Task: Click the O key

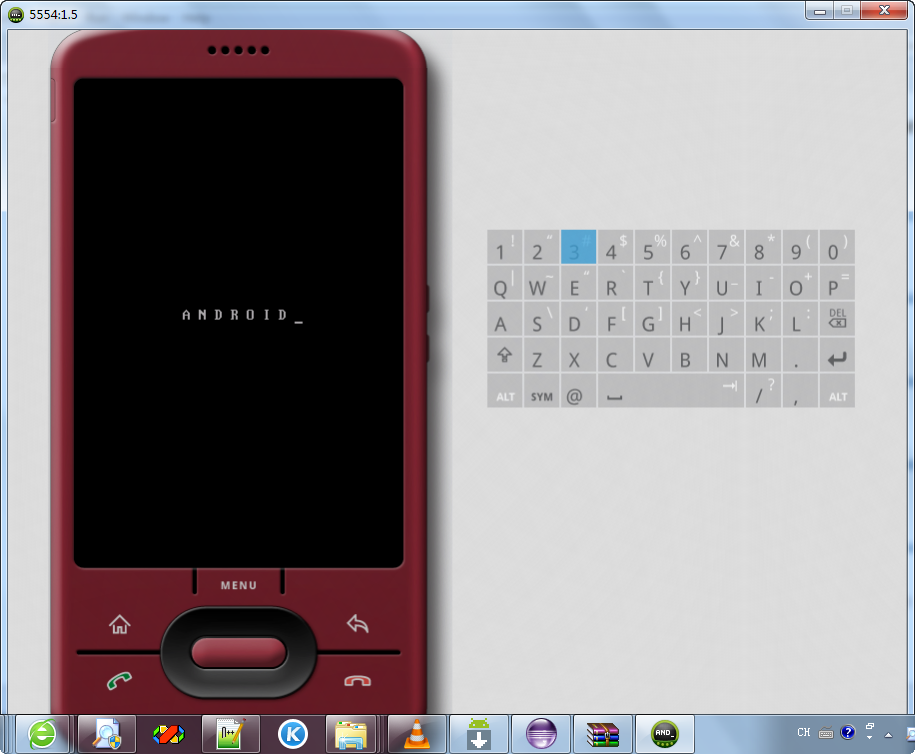Action: (800, 283)
